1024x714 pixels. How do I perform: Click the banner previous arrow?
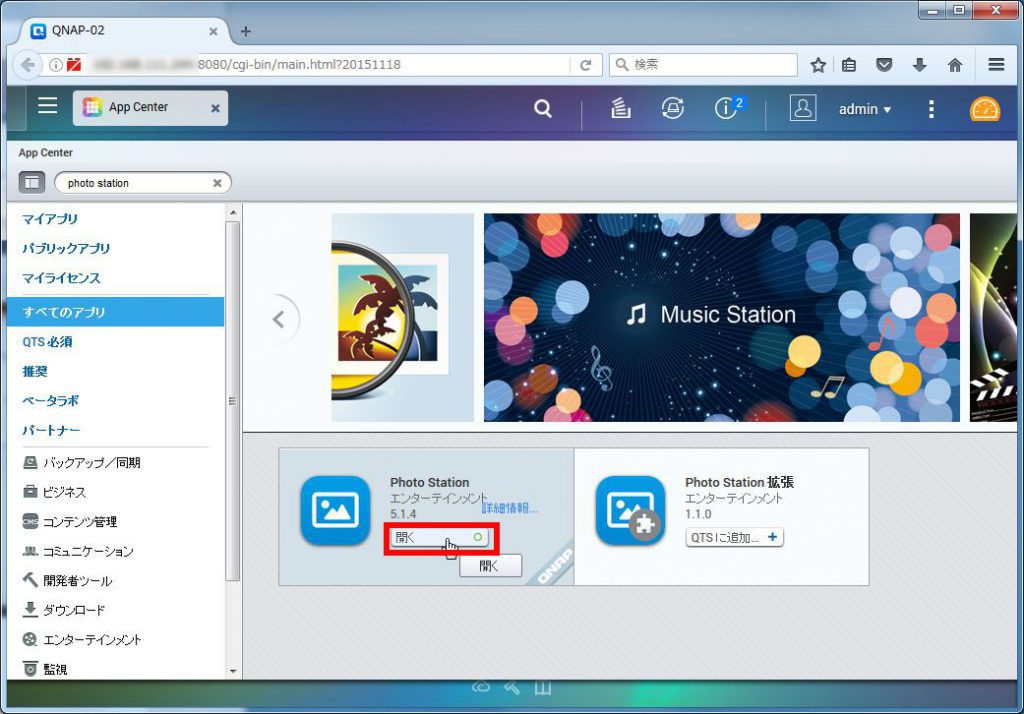pyautogui.click(x=279, y=319)
